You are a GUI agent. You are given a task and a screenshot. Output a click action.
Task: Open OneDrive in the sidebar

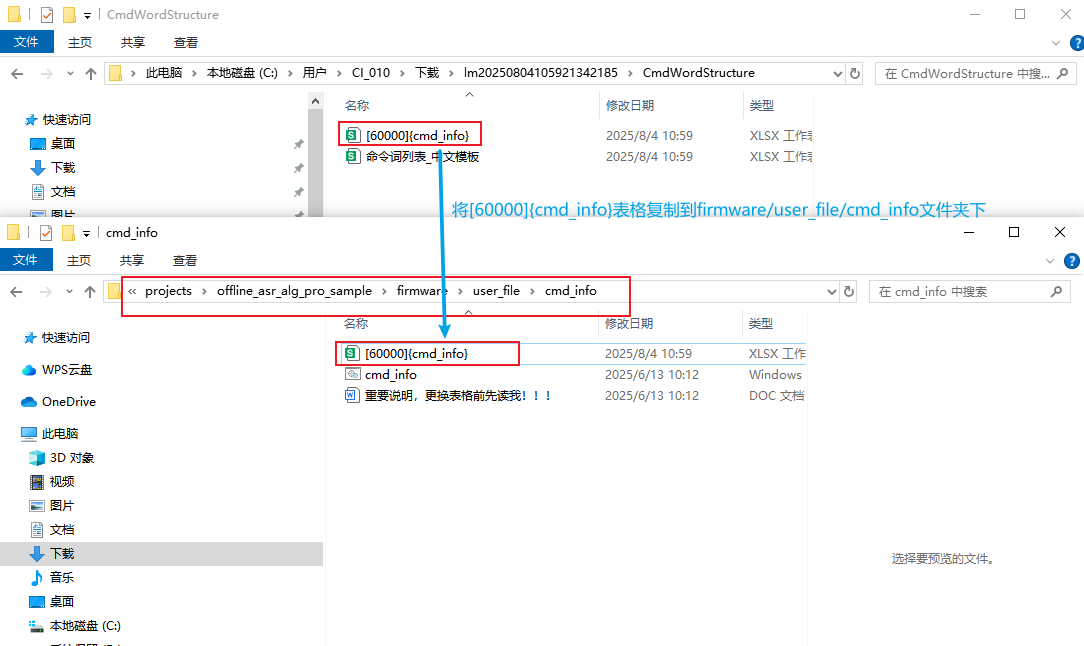point(68,402)
